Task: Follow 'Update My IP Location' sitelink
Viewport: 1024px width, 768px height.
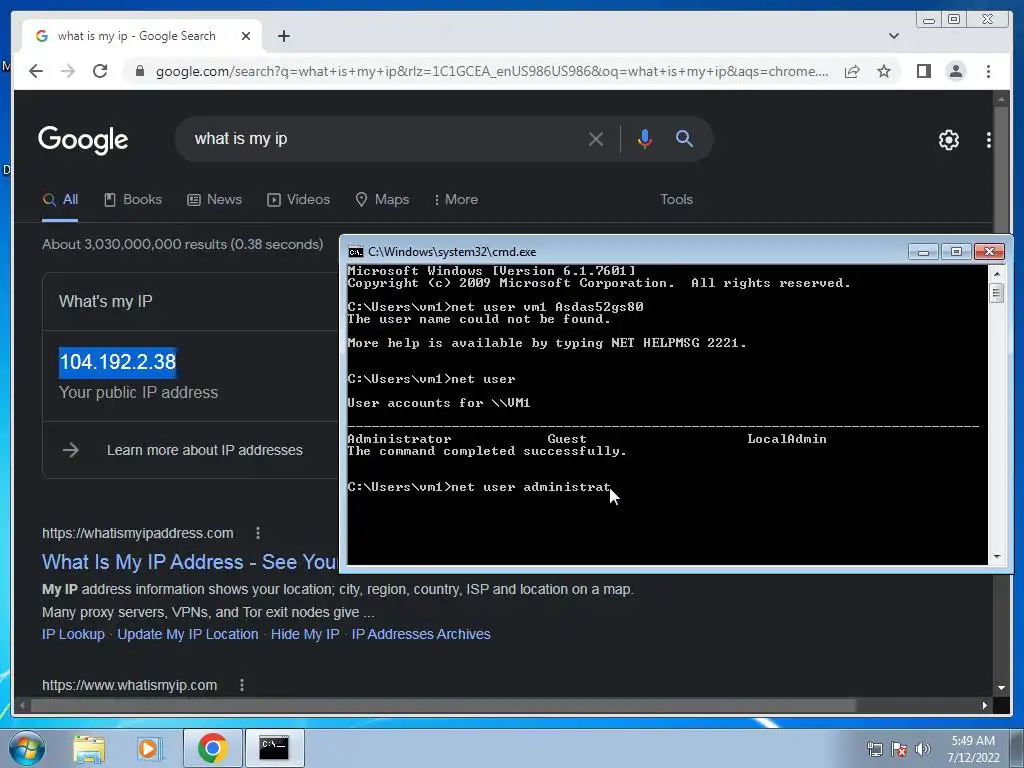Action: (x=187, y=634)
